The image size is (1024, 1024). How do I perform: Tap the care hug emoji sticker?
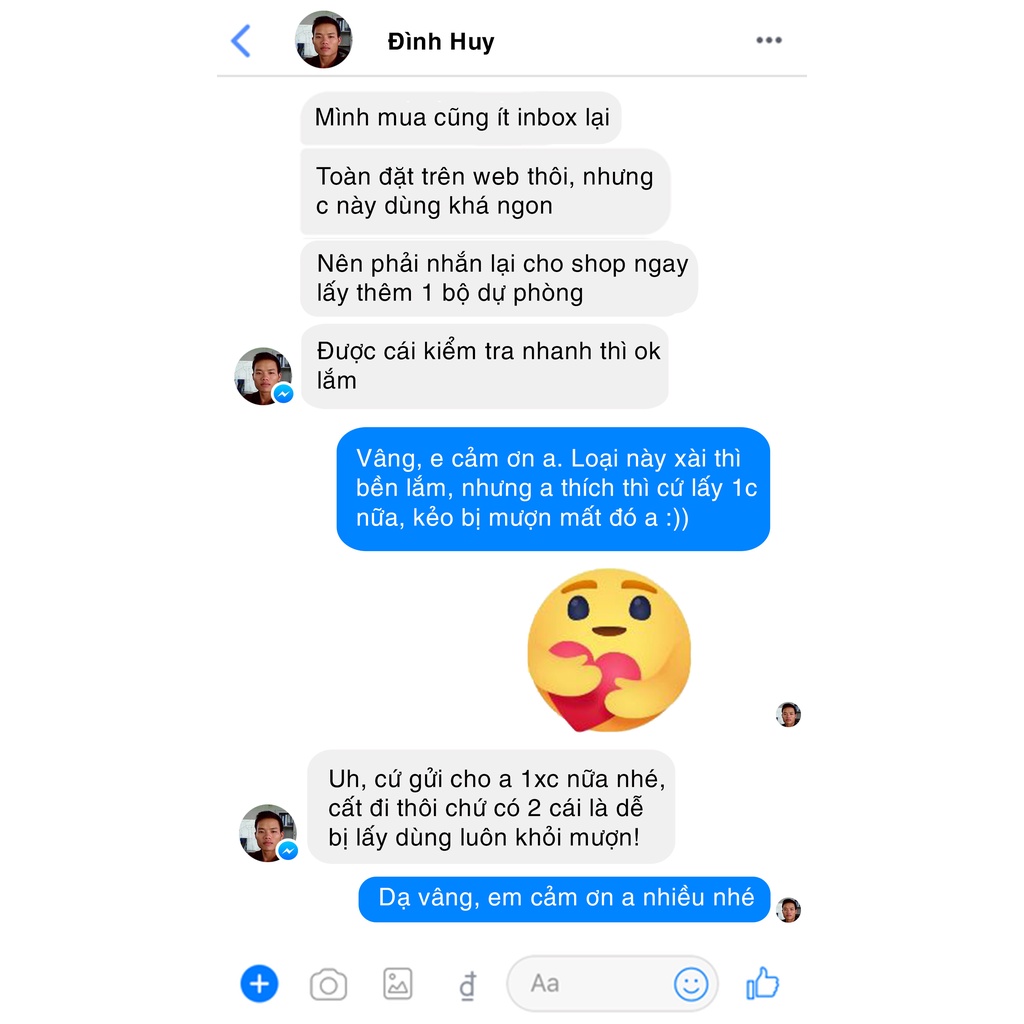[609, 650]
